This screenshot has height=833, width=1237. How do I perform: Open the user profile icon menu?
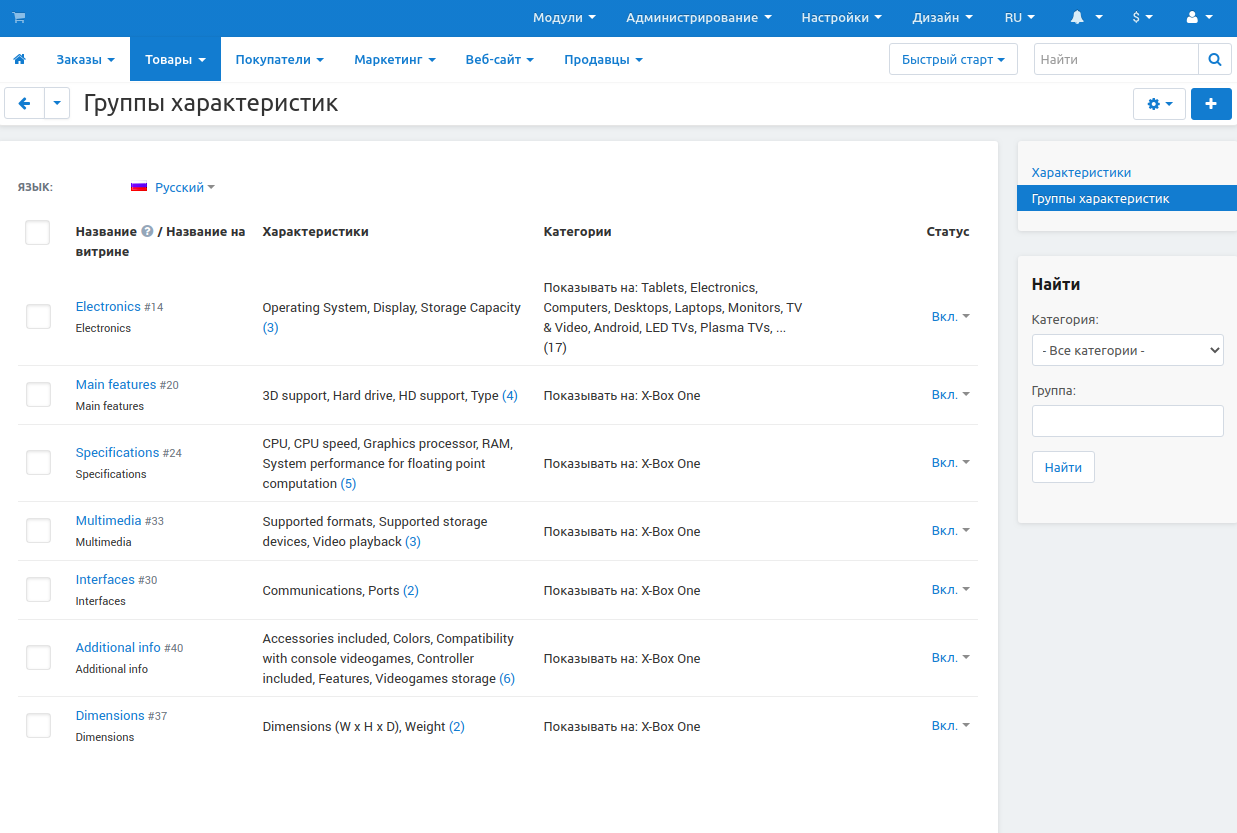(1191, 18)
